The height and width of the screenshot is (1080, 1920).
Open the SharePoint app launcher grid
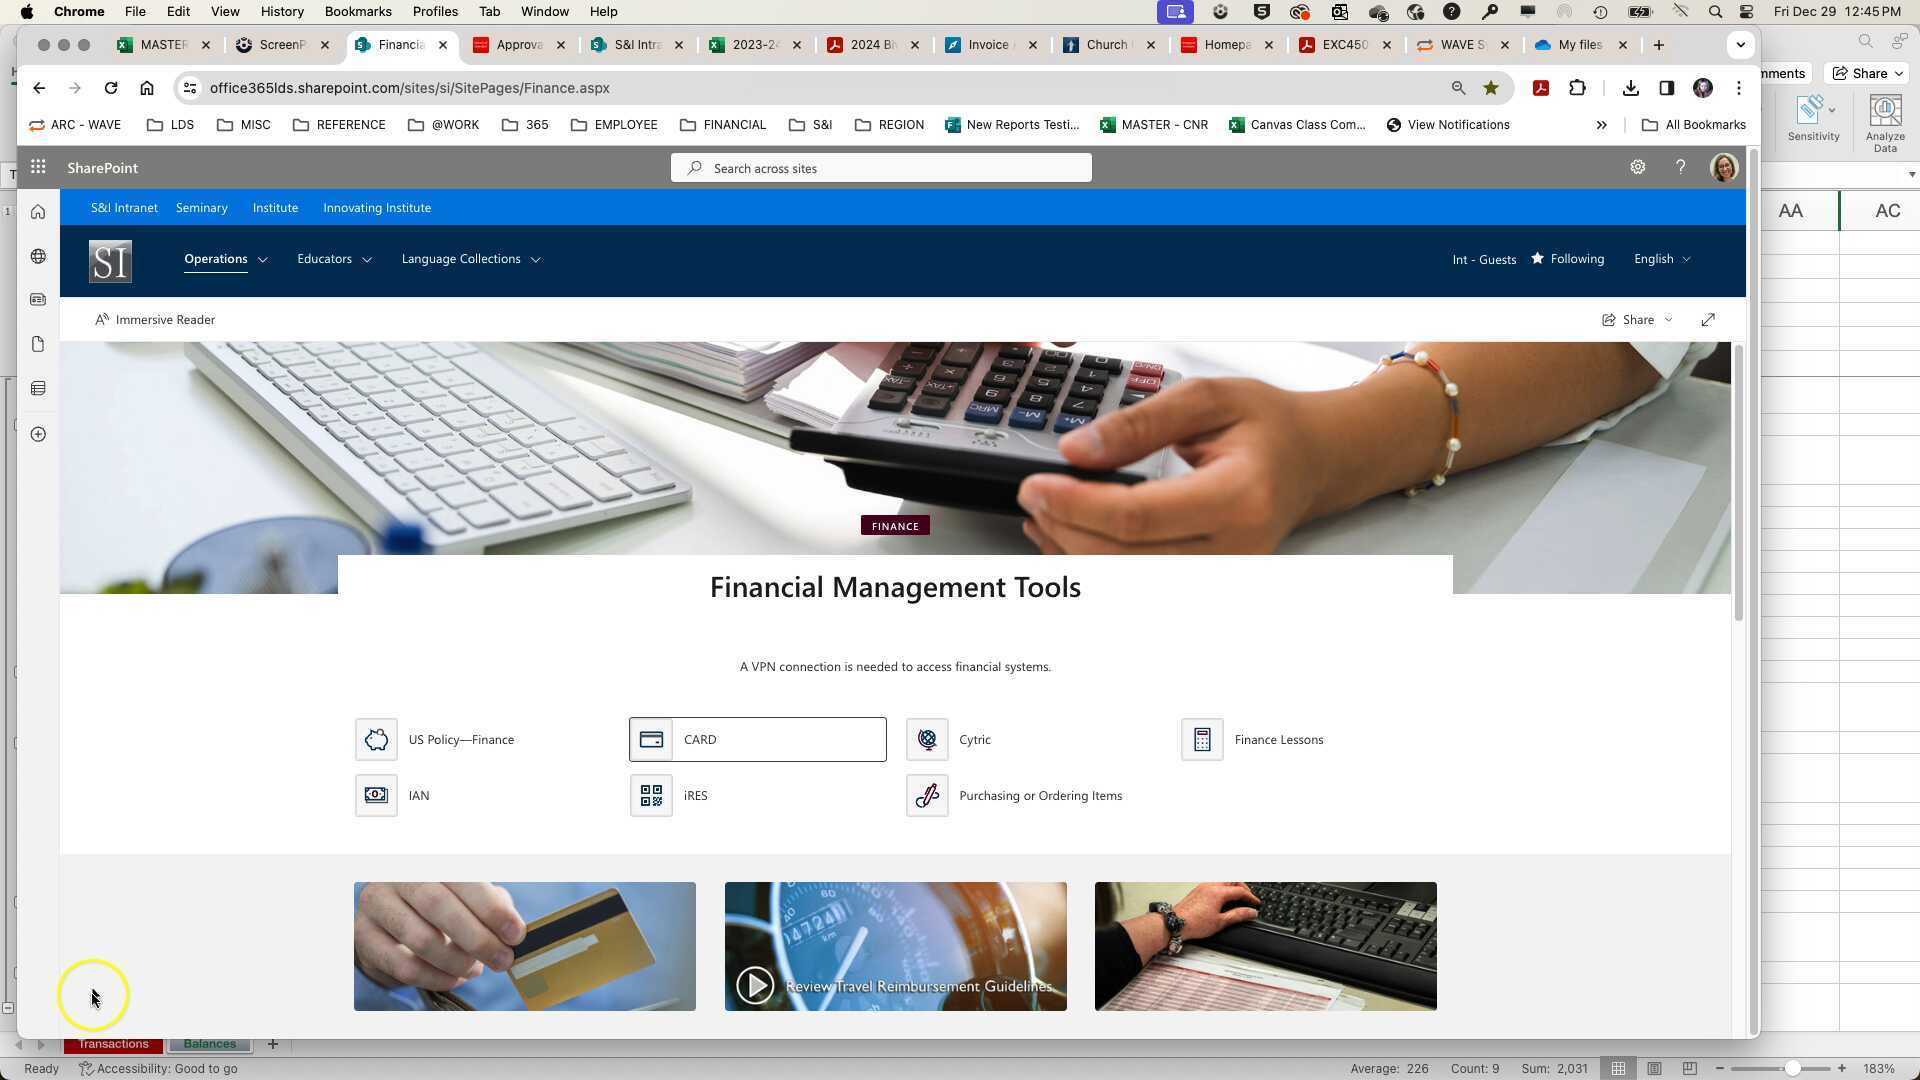(x=38, y=168)
